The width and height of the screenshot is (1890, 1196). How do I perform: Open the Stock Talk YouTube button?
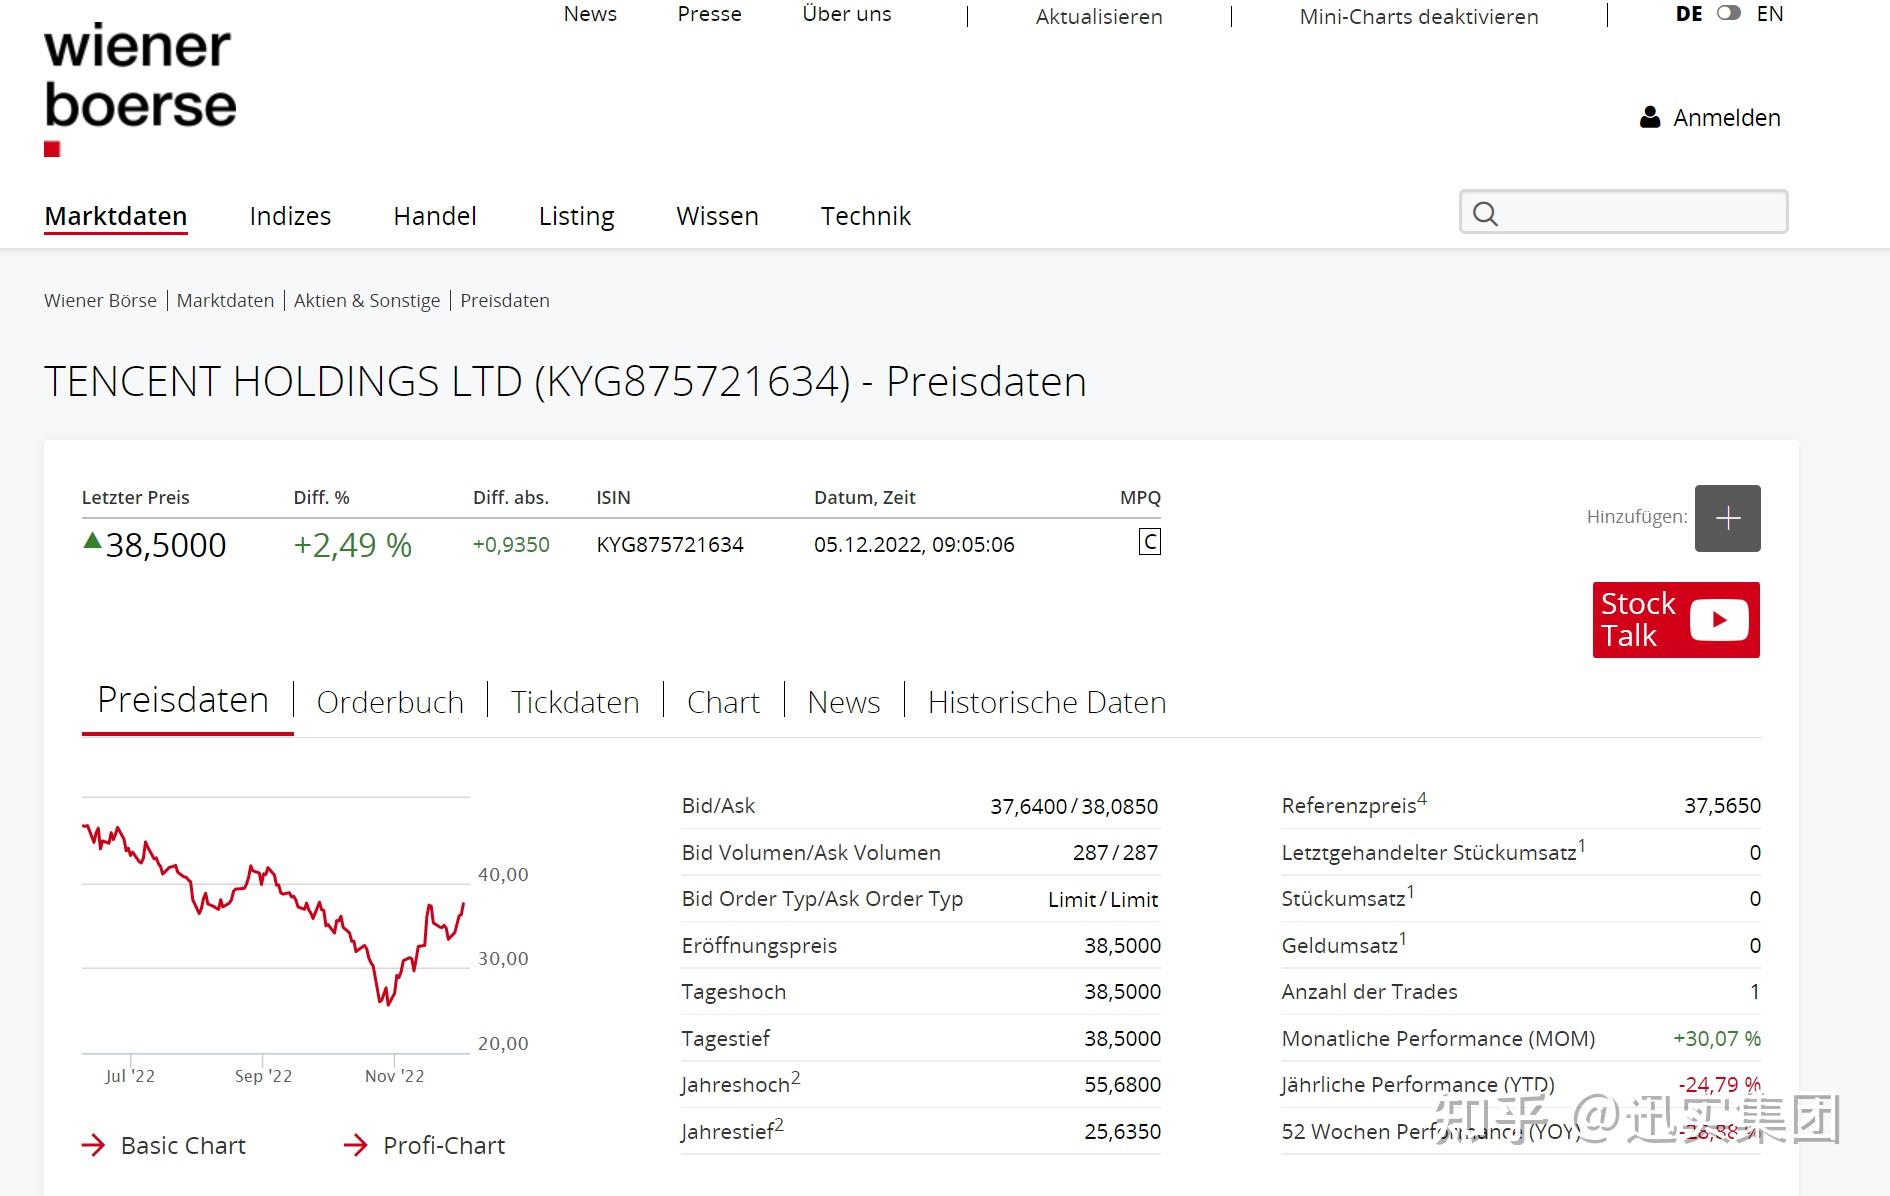coord(1676,620)
